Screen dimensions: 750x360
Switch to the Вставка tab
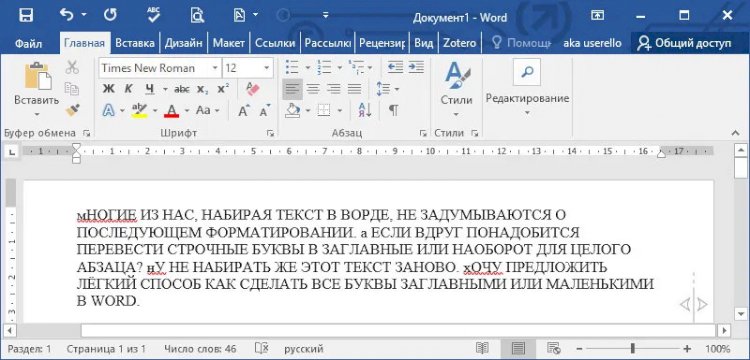click(135, 44)
